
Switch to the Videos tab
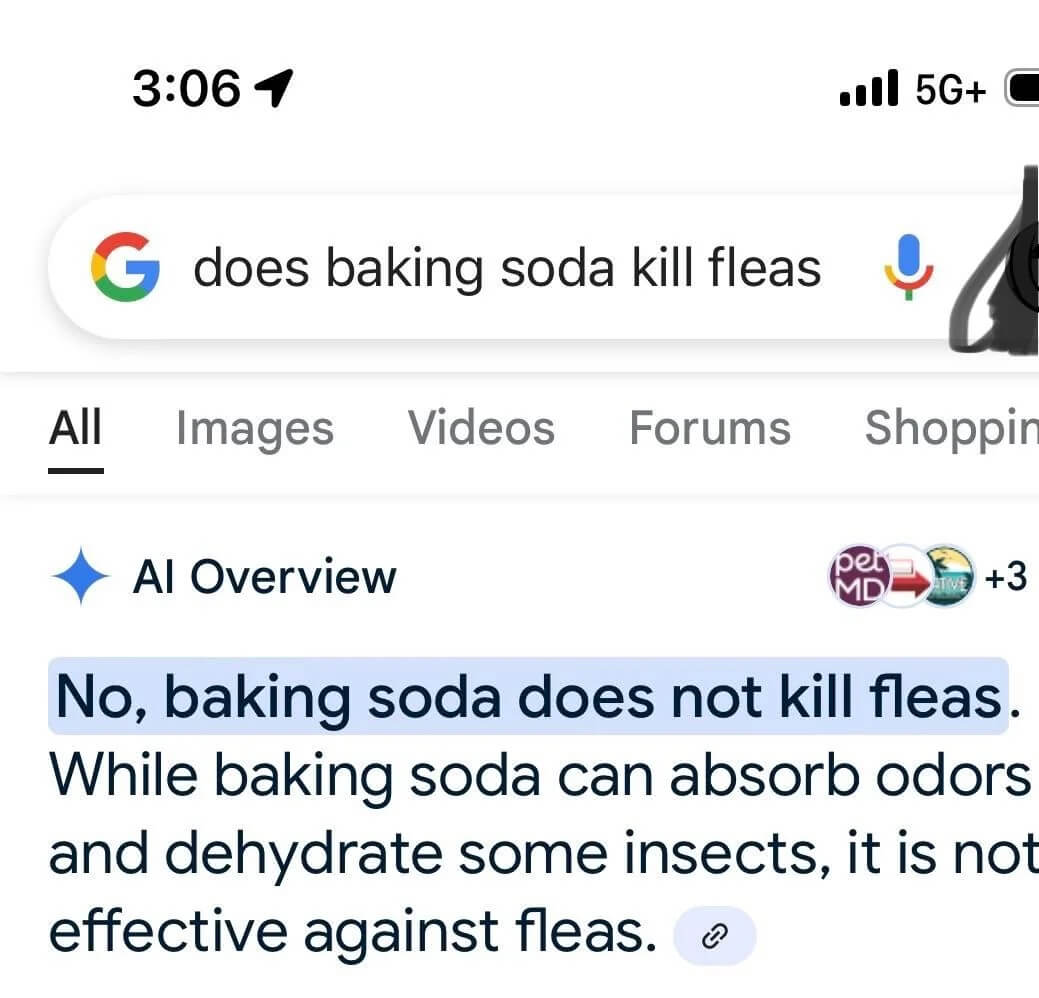481,428
